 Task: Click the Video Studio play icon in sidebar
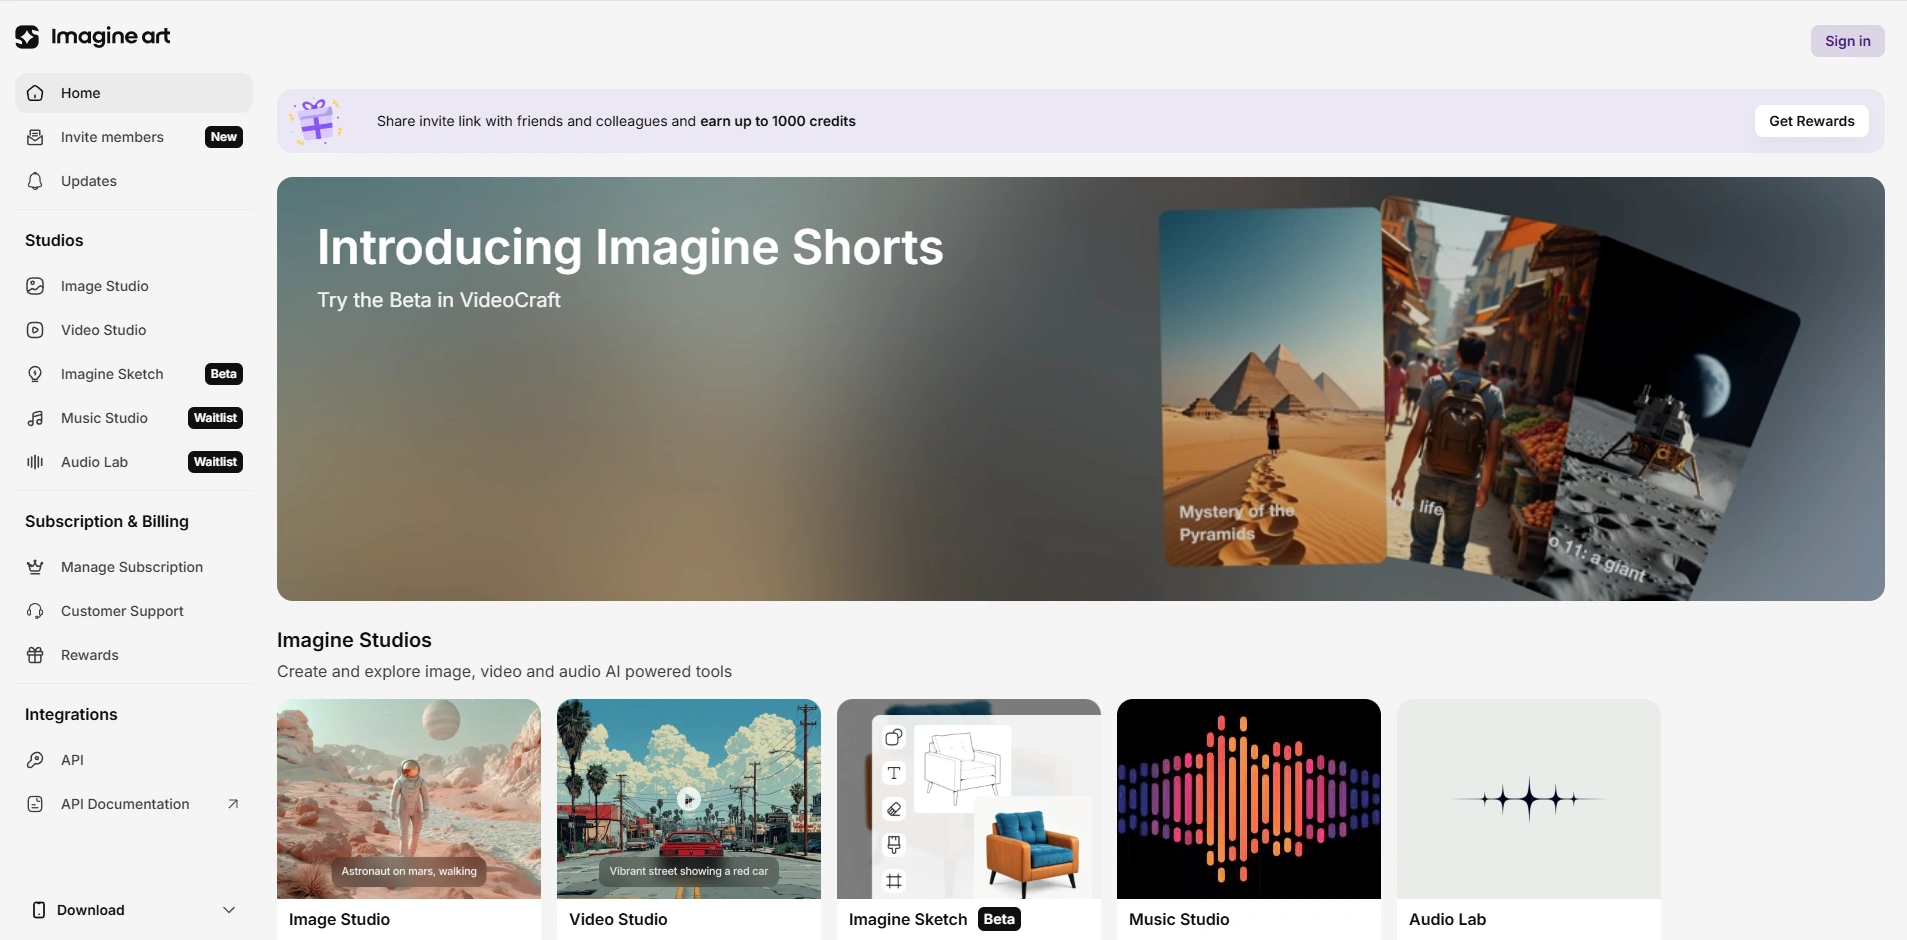tap(35, 330)
